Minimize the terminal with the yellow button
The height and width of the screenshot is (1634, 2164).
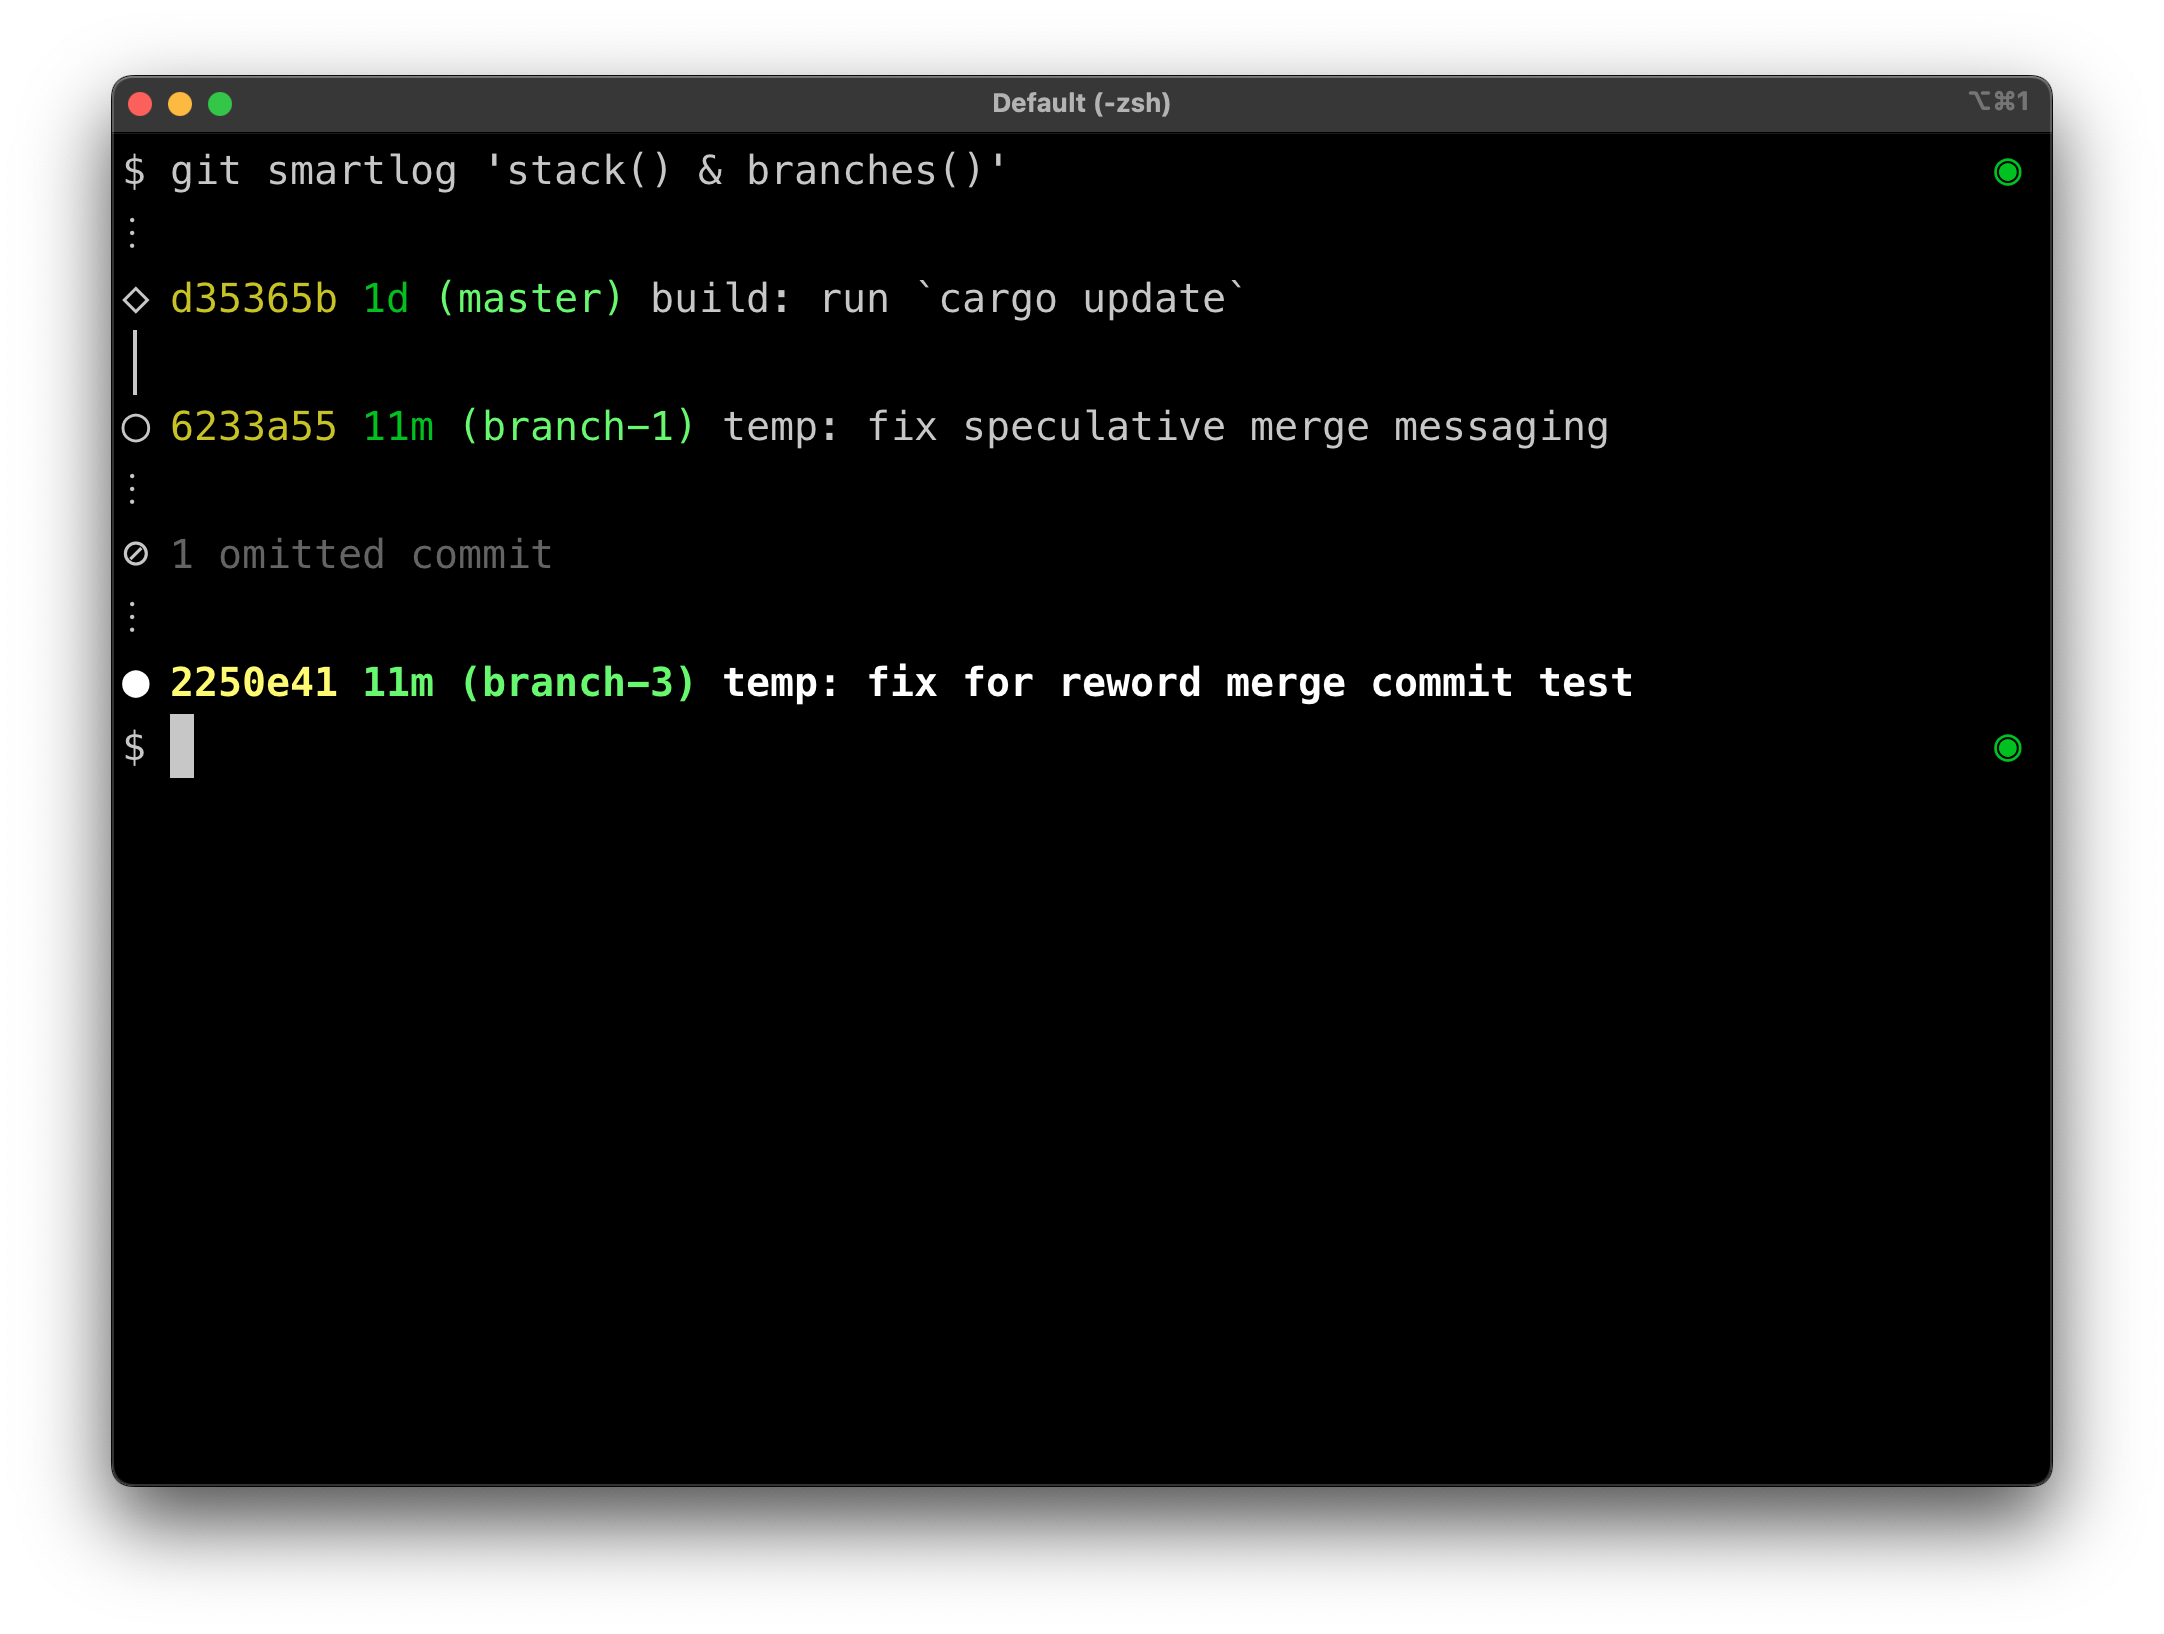click(x=180, y=104)
